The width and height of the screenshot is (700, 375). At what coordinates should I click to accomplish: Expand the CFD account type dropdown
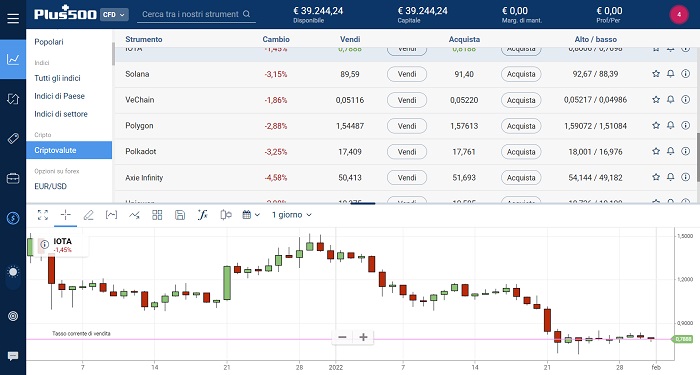click(114, 14)
